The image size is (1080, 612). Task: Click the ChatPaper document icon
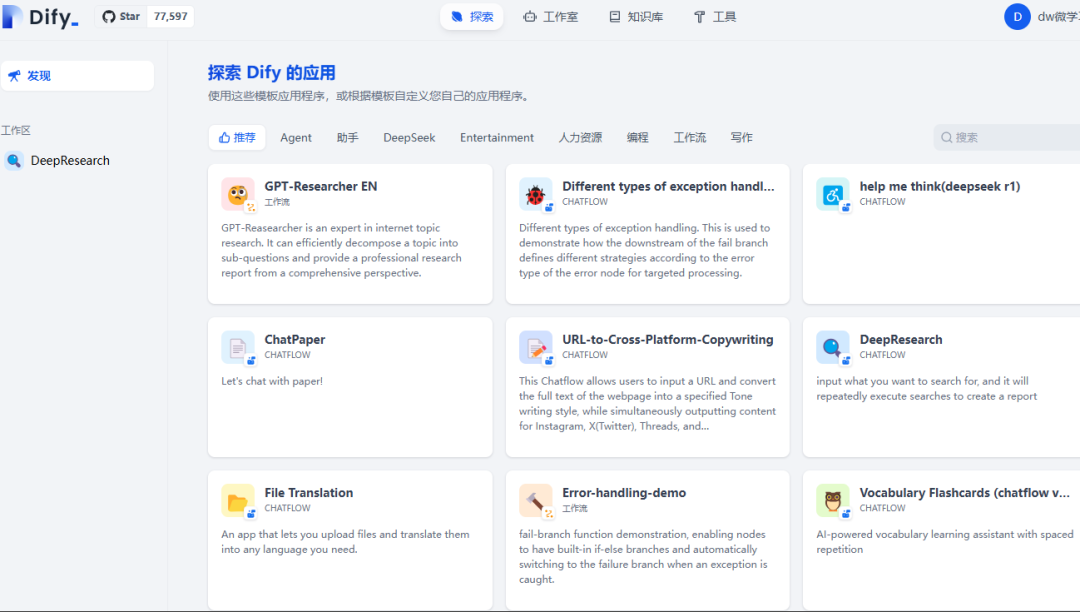tap(237, 347)
